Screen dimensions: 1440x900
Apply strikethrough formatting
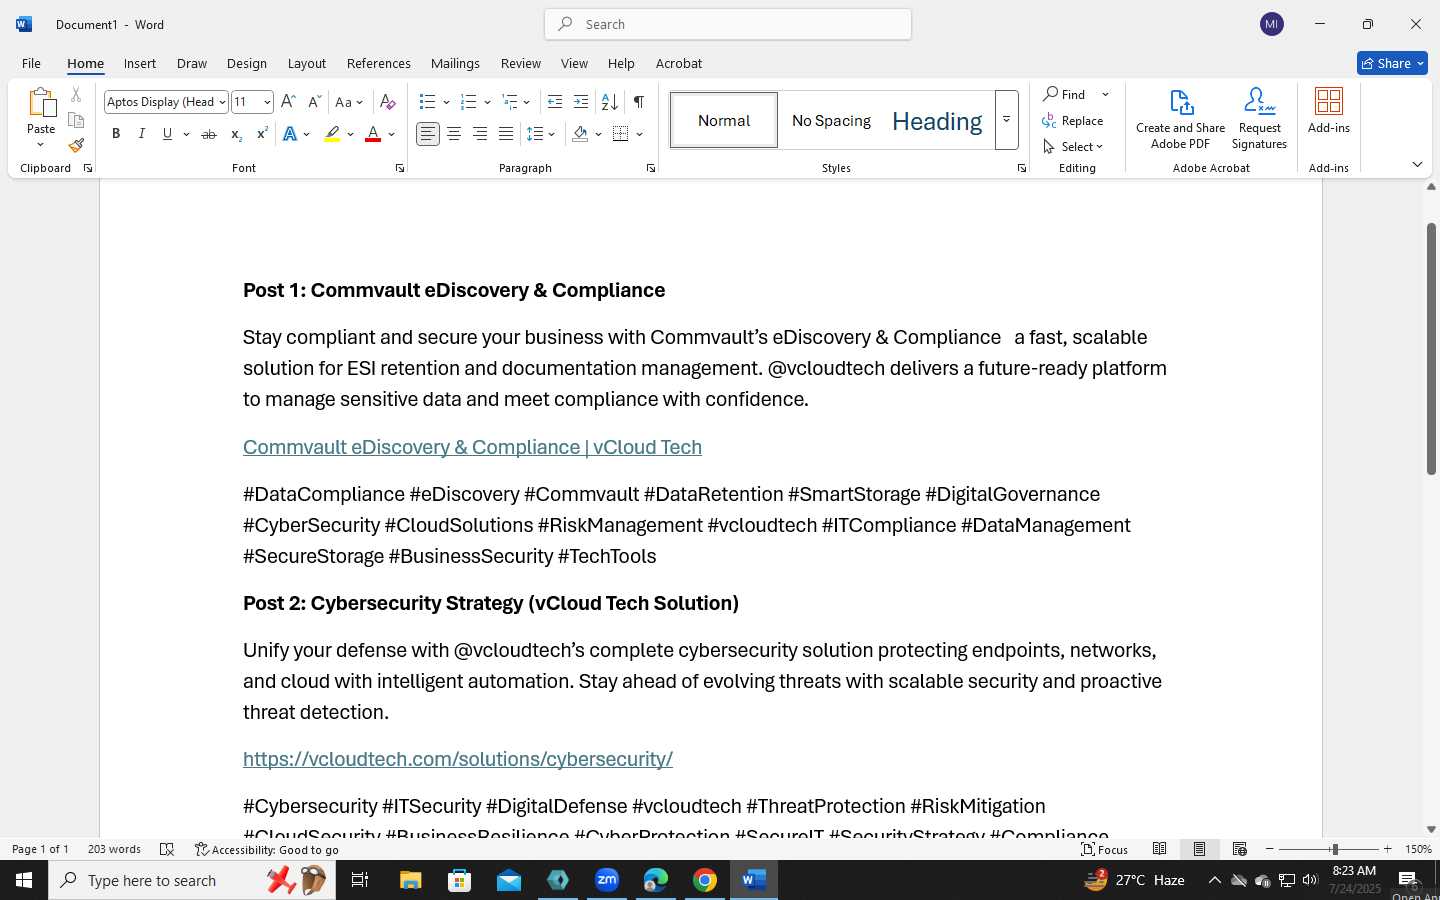[208, 134]
